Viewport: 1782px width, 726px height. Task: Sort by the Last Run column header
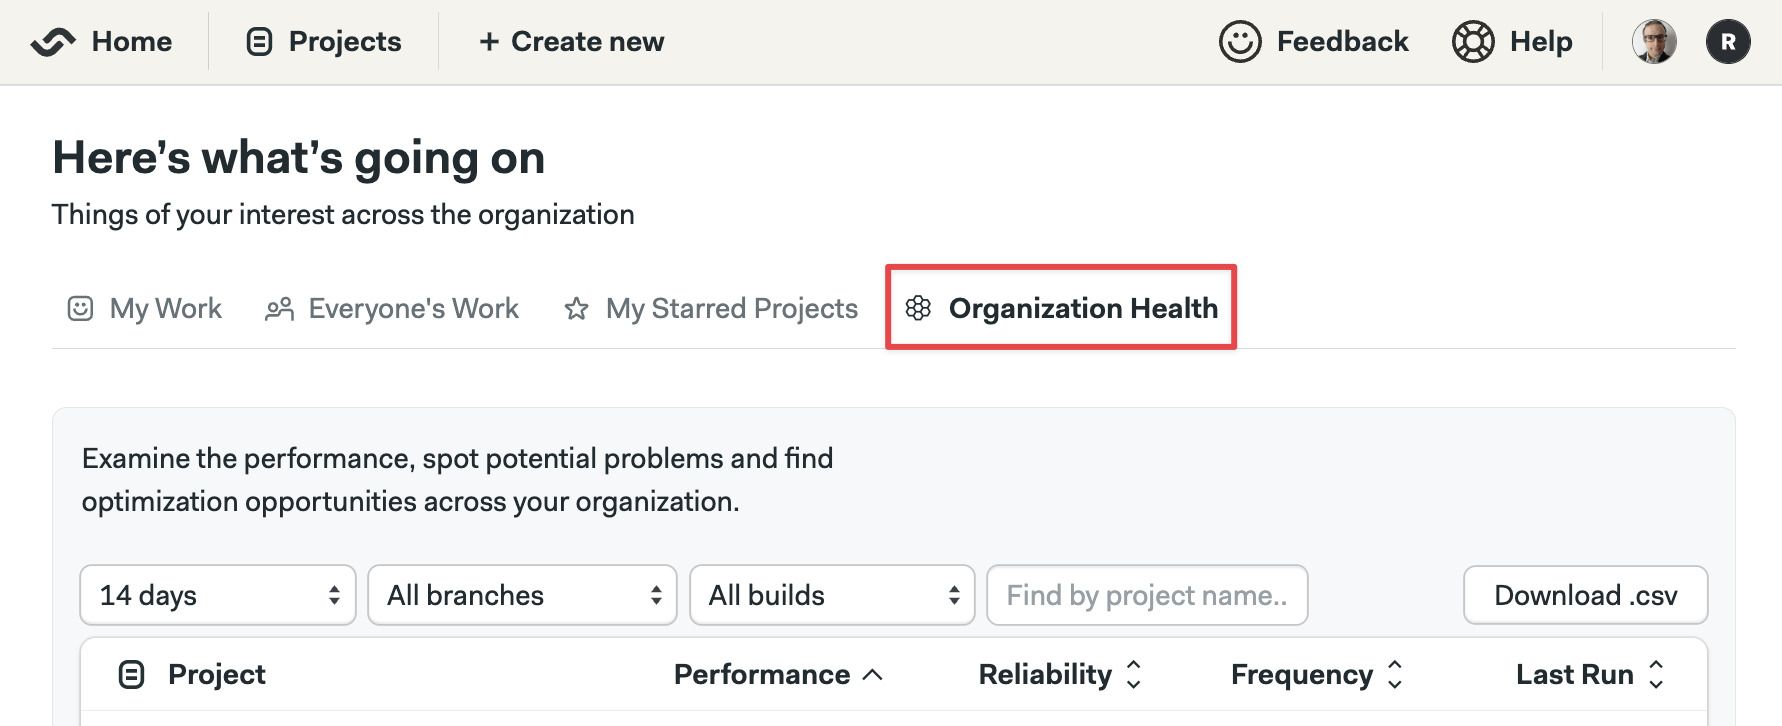pyautogui.click(x=1574, y=675)
